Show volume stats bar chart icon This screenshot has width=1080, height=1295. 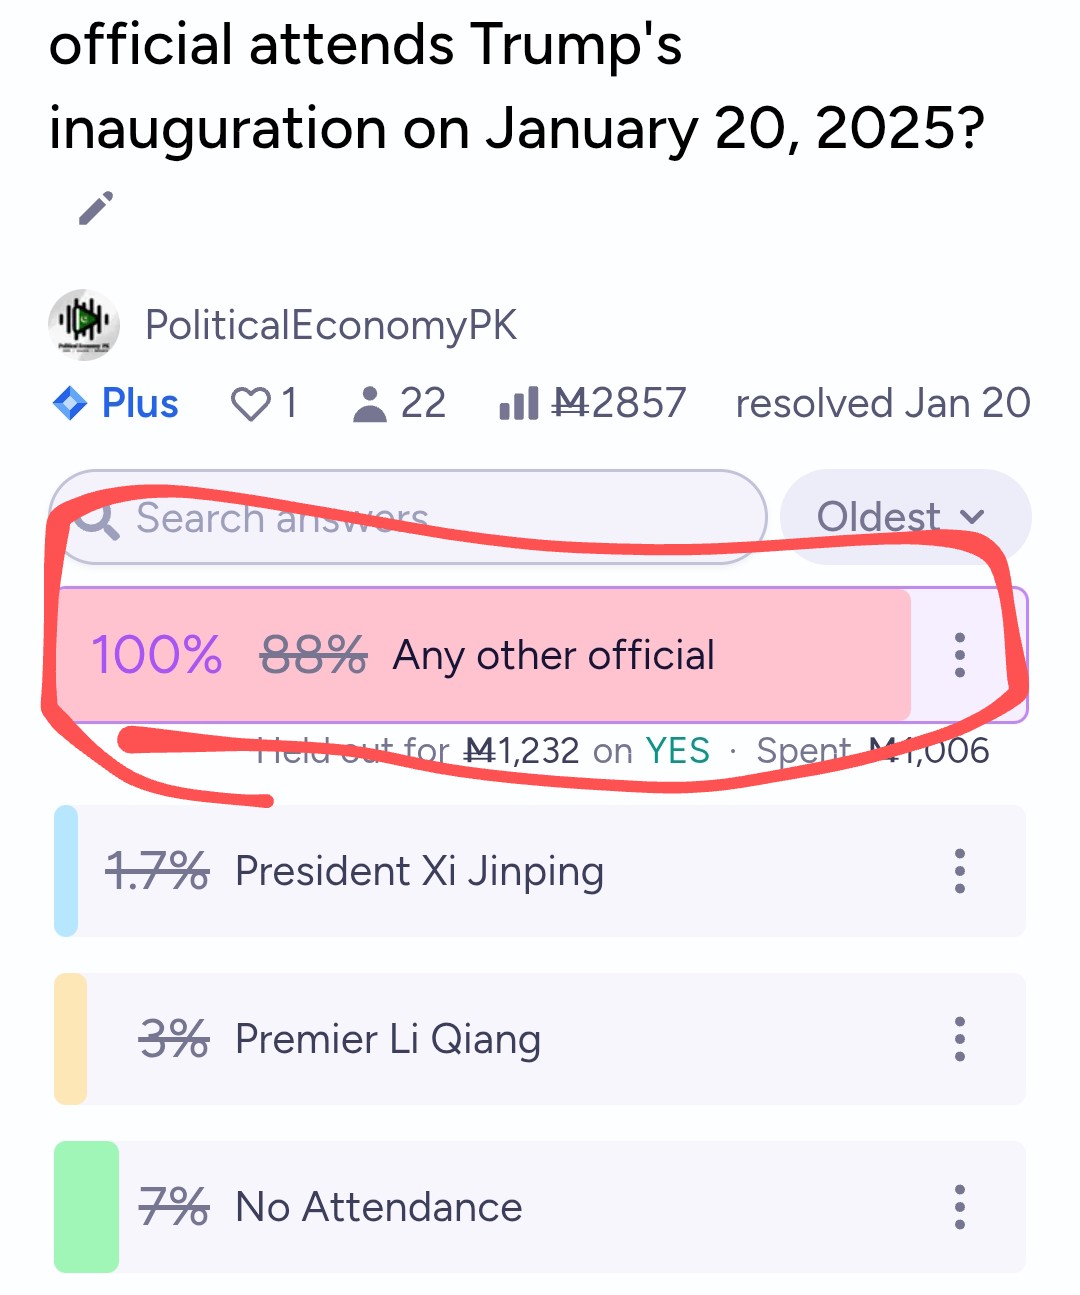pos(519,404)
